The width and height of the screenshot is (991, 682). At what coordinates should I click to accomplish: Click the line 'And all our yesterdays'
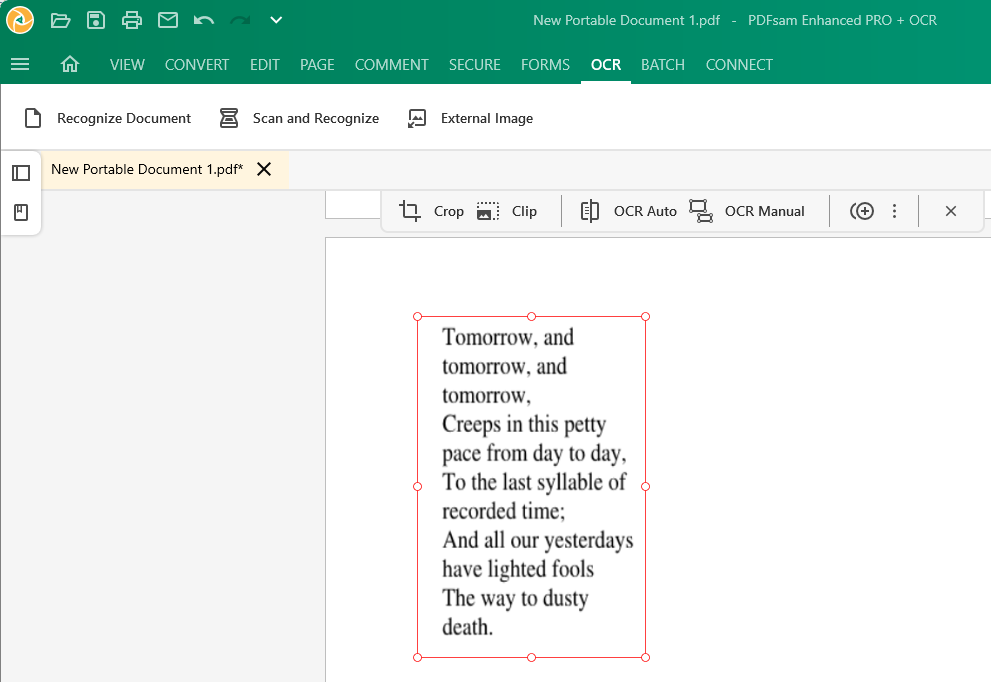click(538, 540)
